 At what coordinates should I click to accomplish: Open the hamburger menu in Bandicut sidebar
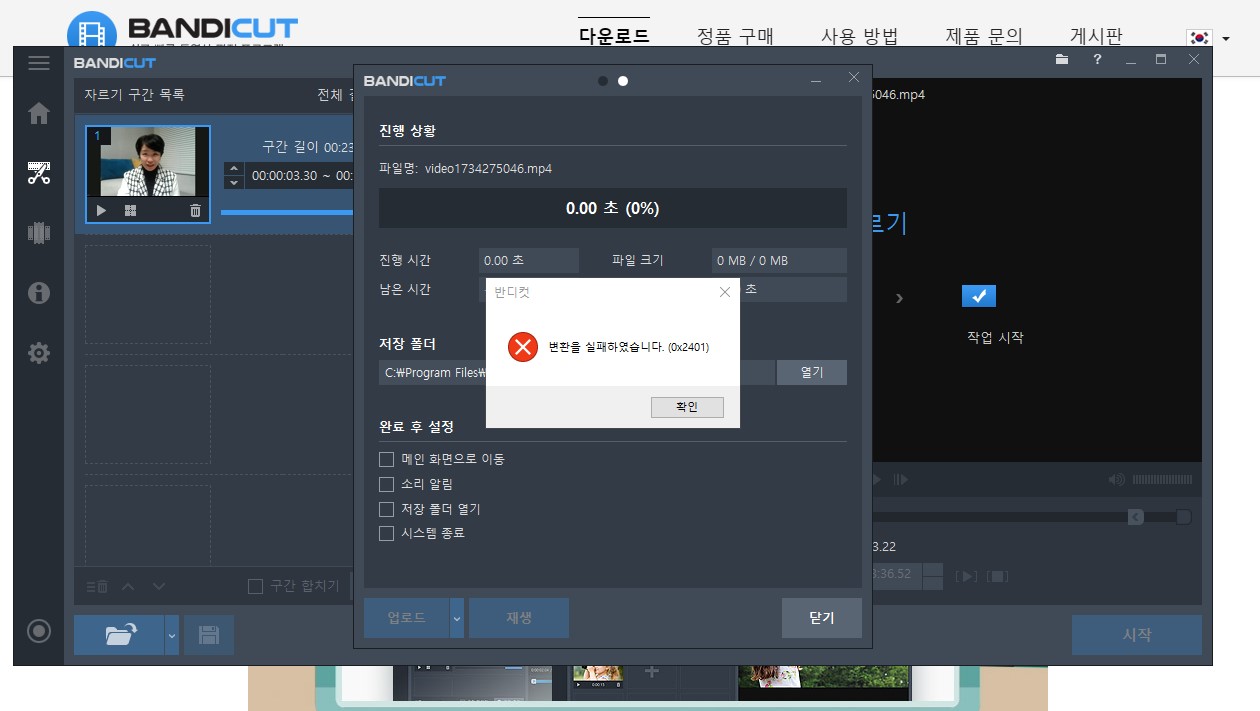(x=39, y=63)
